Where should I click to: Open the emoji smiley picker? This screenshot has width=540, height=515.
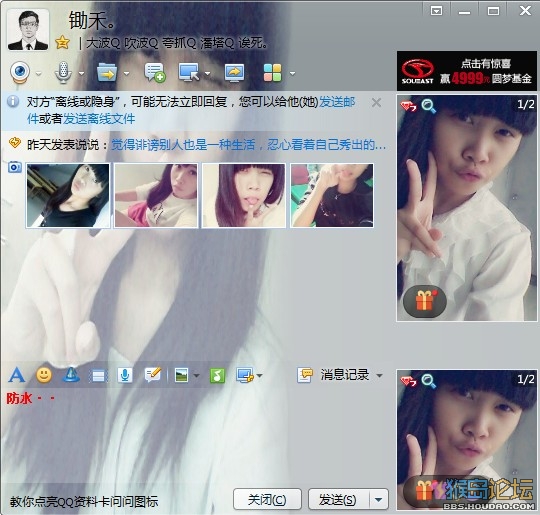point(44,375)
